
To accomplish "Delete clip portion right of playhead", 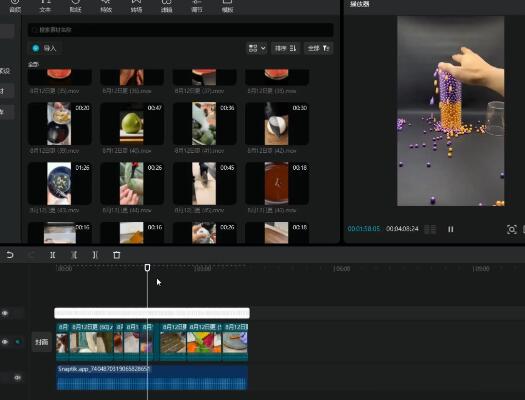I will (95, 255).
